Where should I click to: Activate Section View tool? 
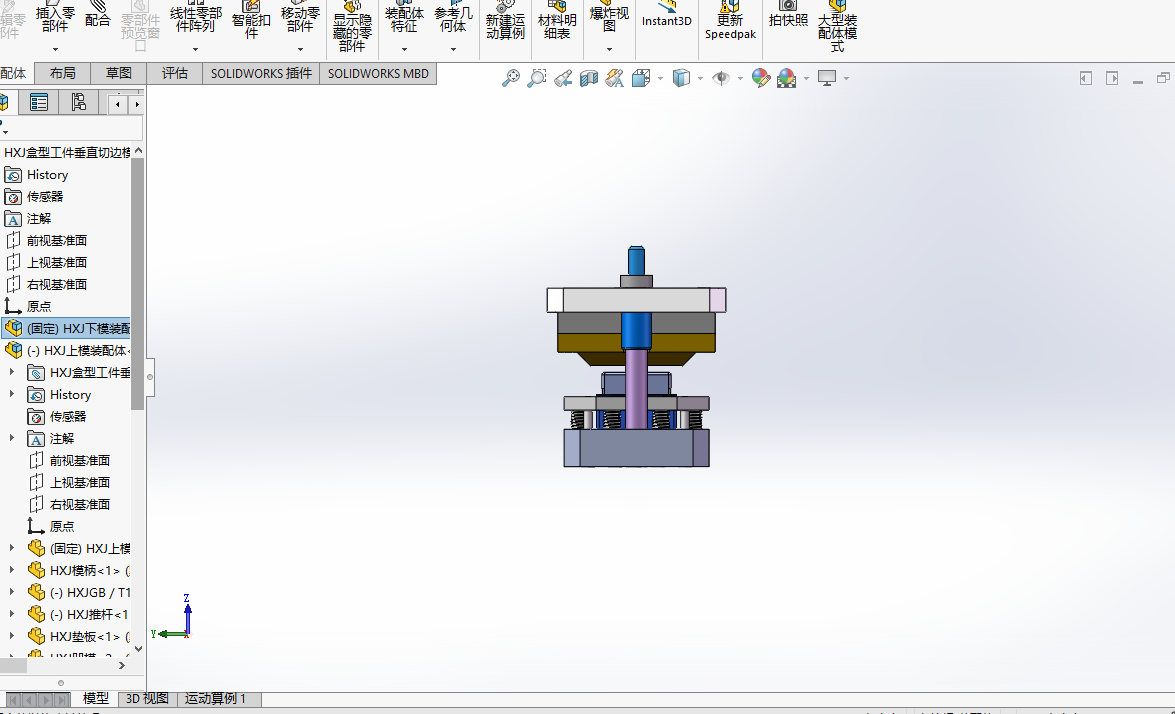589,78
